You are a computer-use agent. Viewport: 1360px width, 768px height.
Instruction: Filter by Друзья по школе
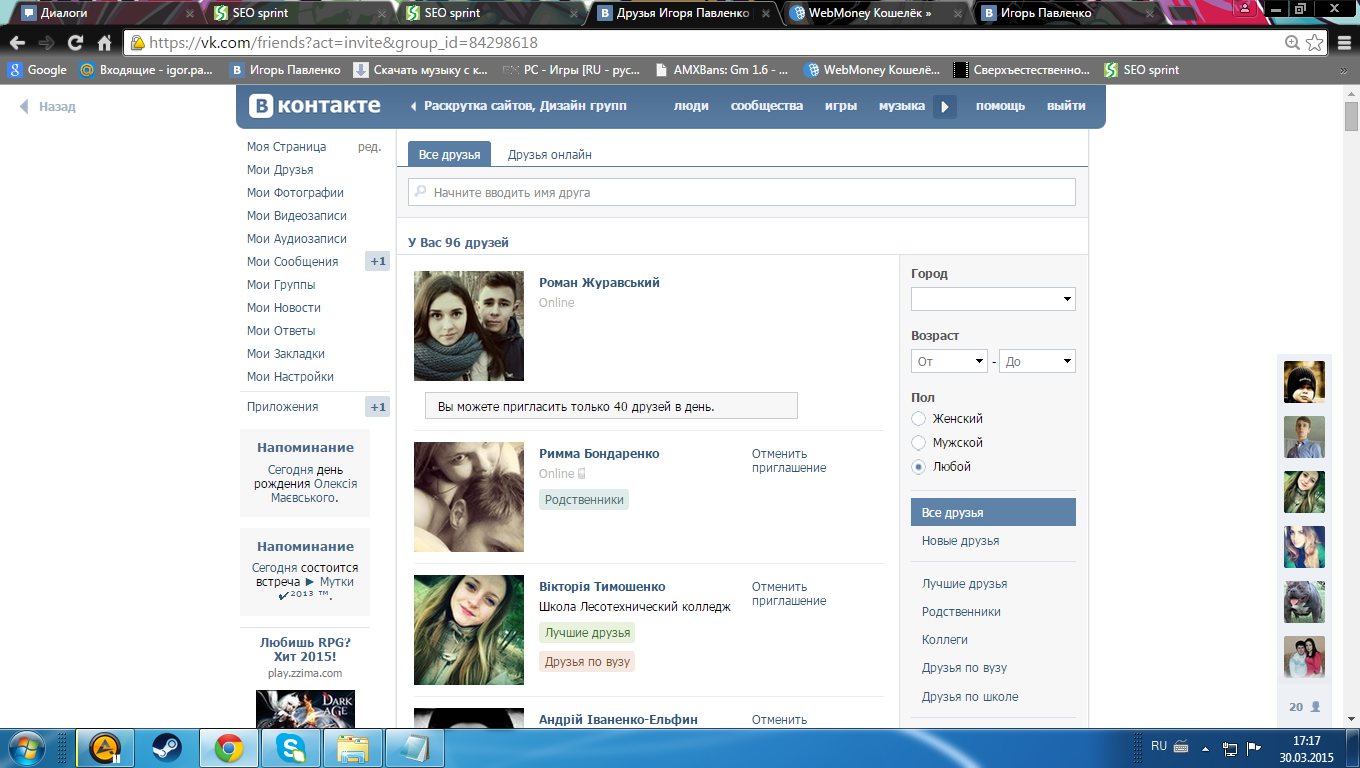click(x=970, y=697)
